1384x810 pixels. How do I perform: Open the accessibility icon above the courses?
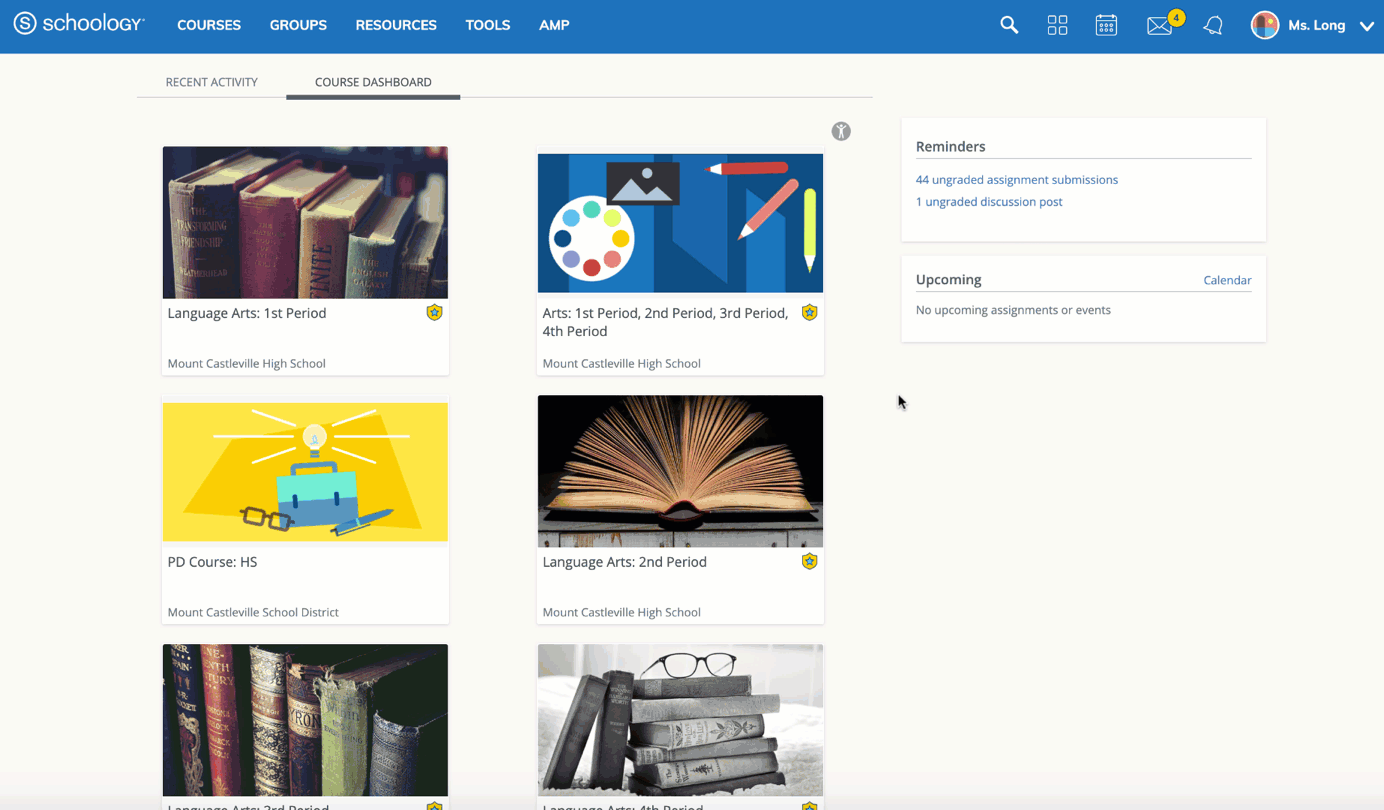(841, 131)
